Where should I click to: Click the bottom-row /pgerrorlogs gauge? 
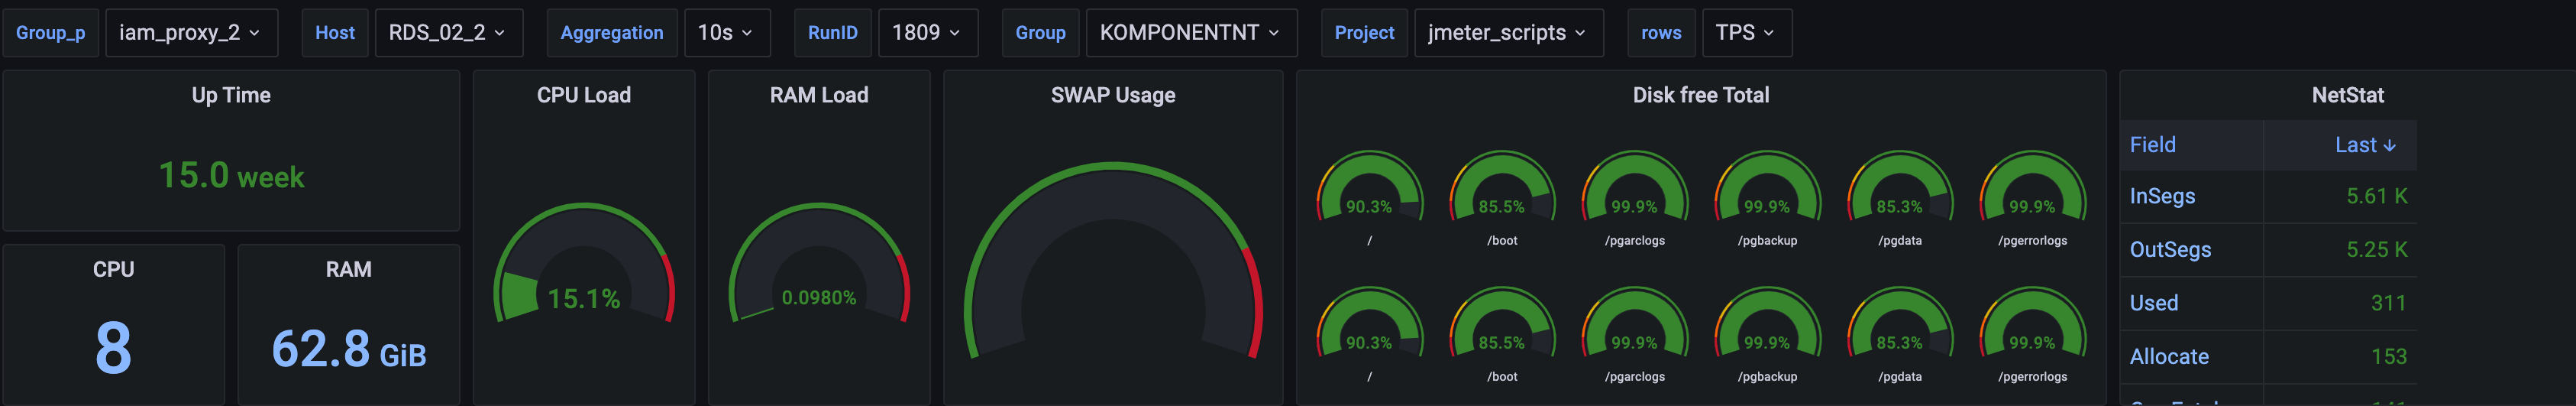[2032, 323]
